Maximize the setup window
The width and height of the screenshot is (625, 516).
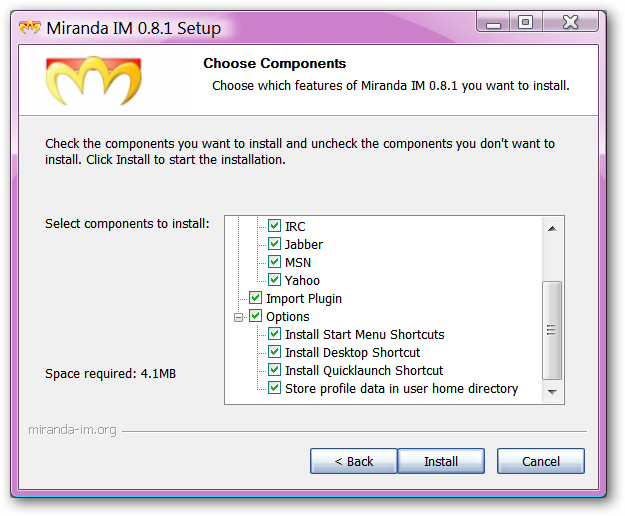coord(525,23)
